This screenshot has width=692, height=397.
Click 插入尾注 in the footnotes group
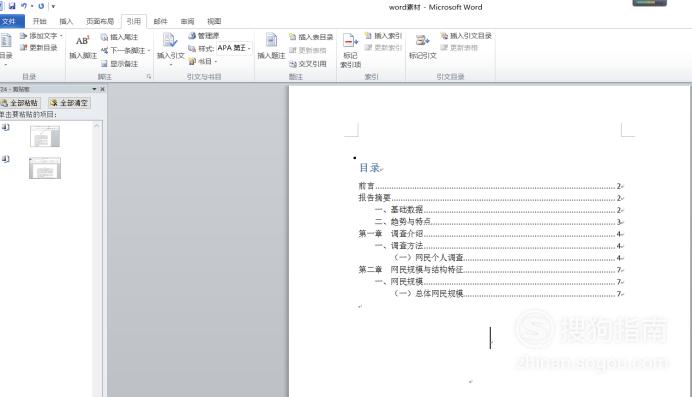[119, 37]
